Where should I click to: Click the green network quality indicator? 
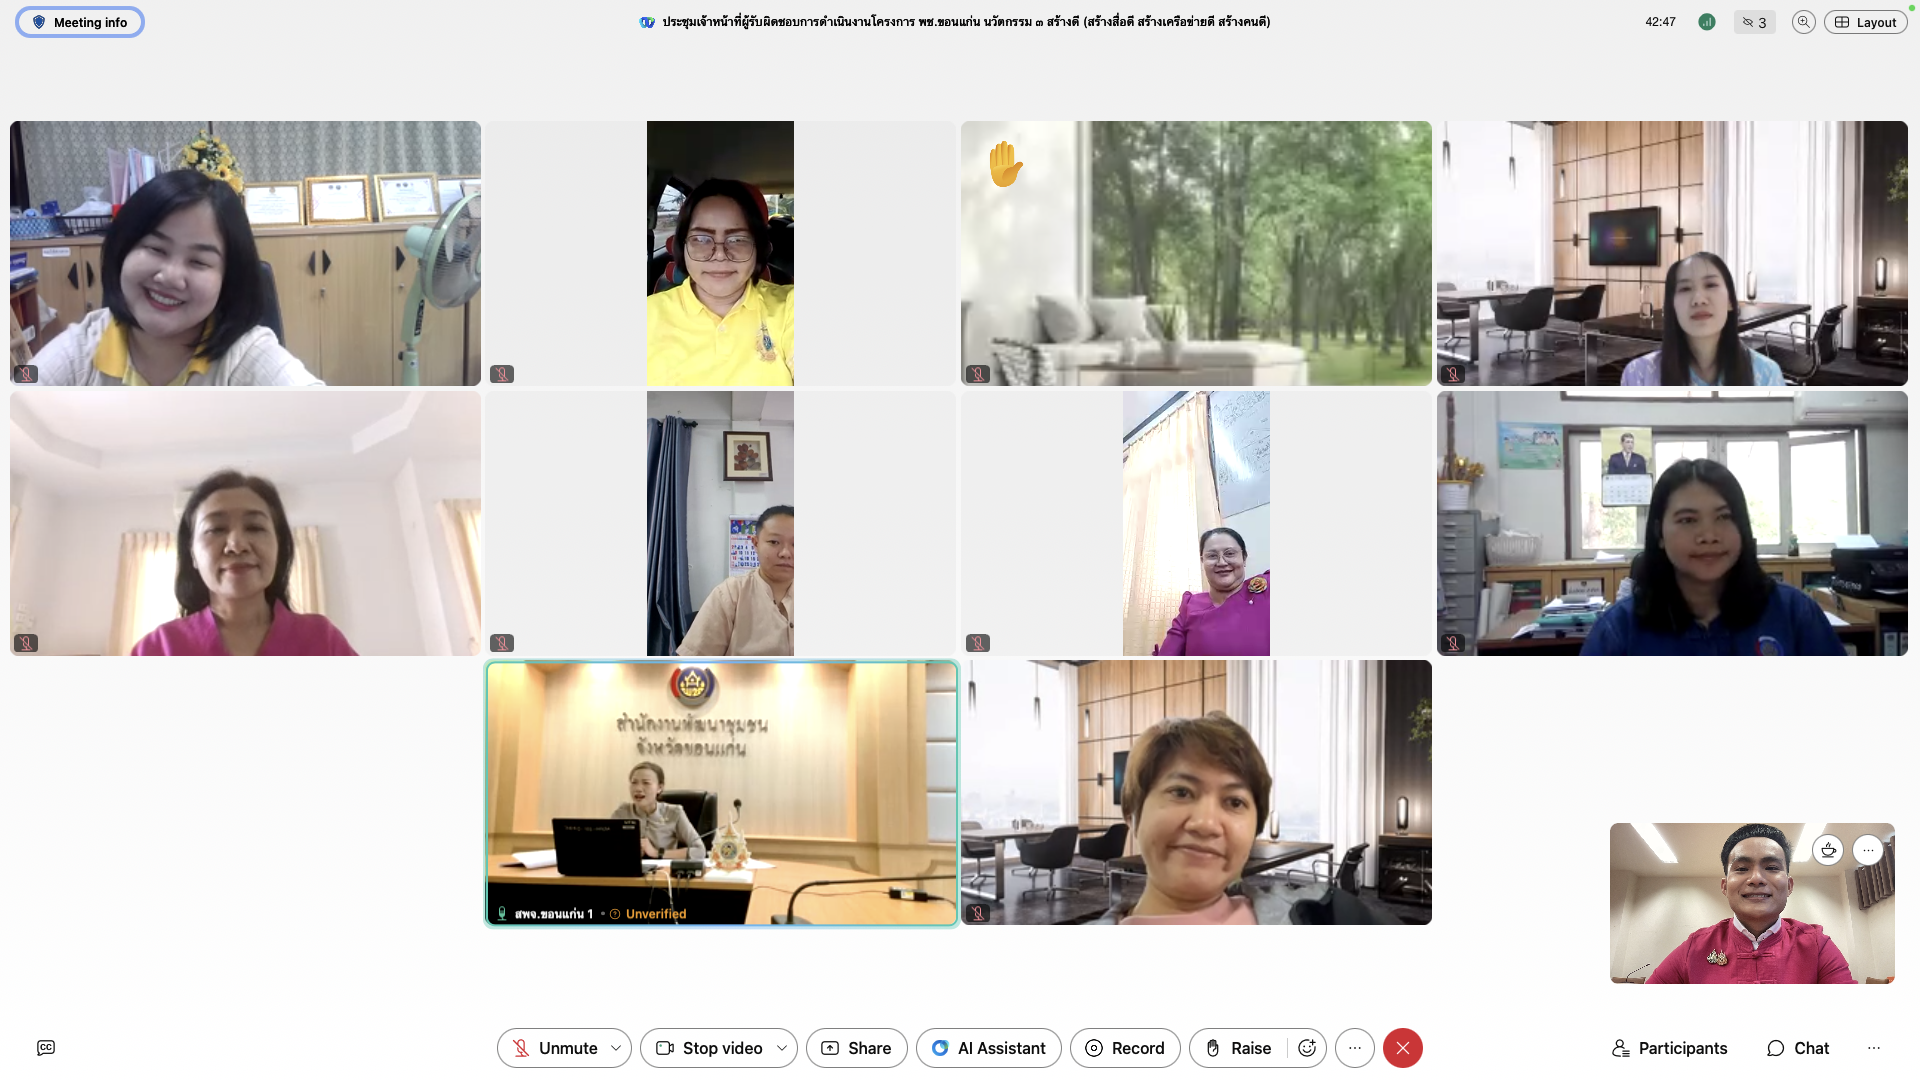click(x=1707, y=22)
